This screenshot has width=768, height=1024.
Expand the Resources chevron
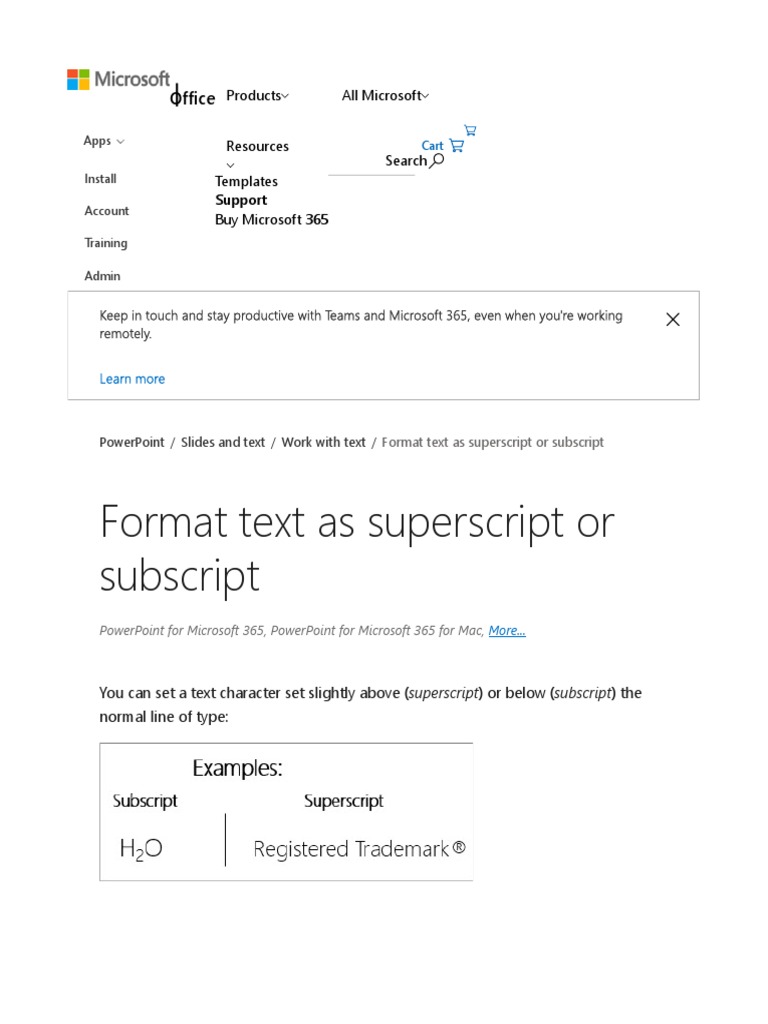[x=230, y=165]
